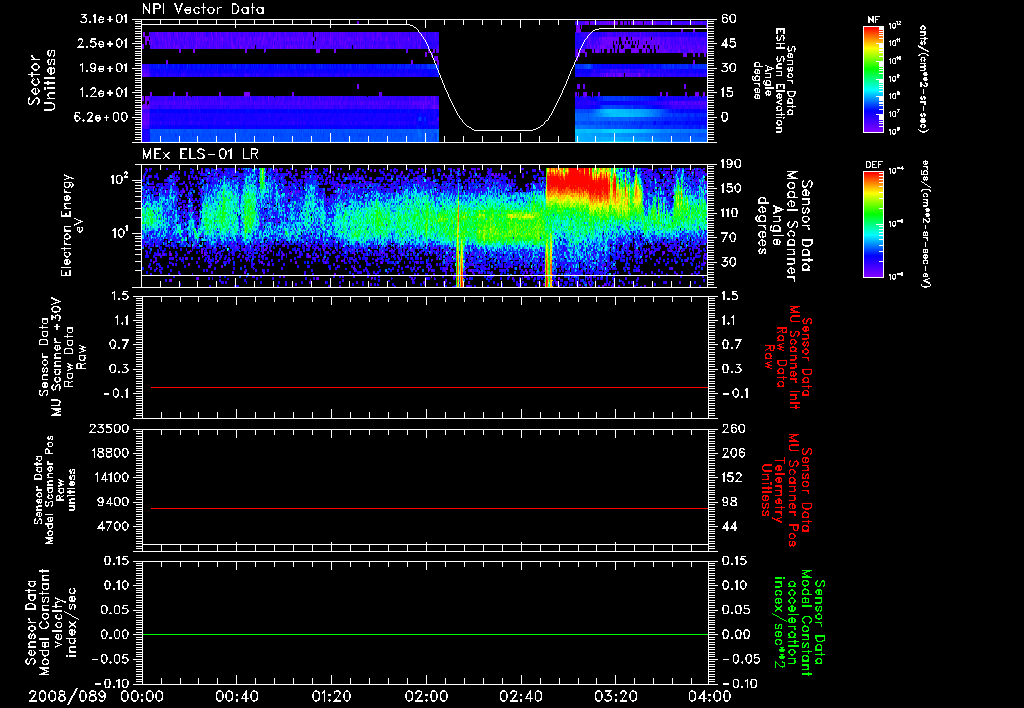Click the "02:00" time tick label
The image size is (1024, 708).
coord(426,696)
